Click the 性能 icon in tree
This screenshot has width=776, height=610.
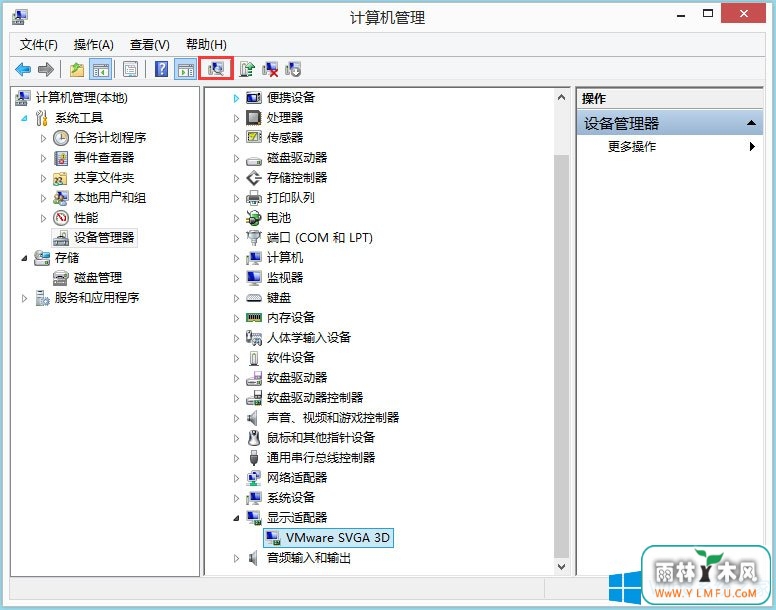point(61,218)
